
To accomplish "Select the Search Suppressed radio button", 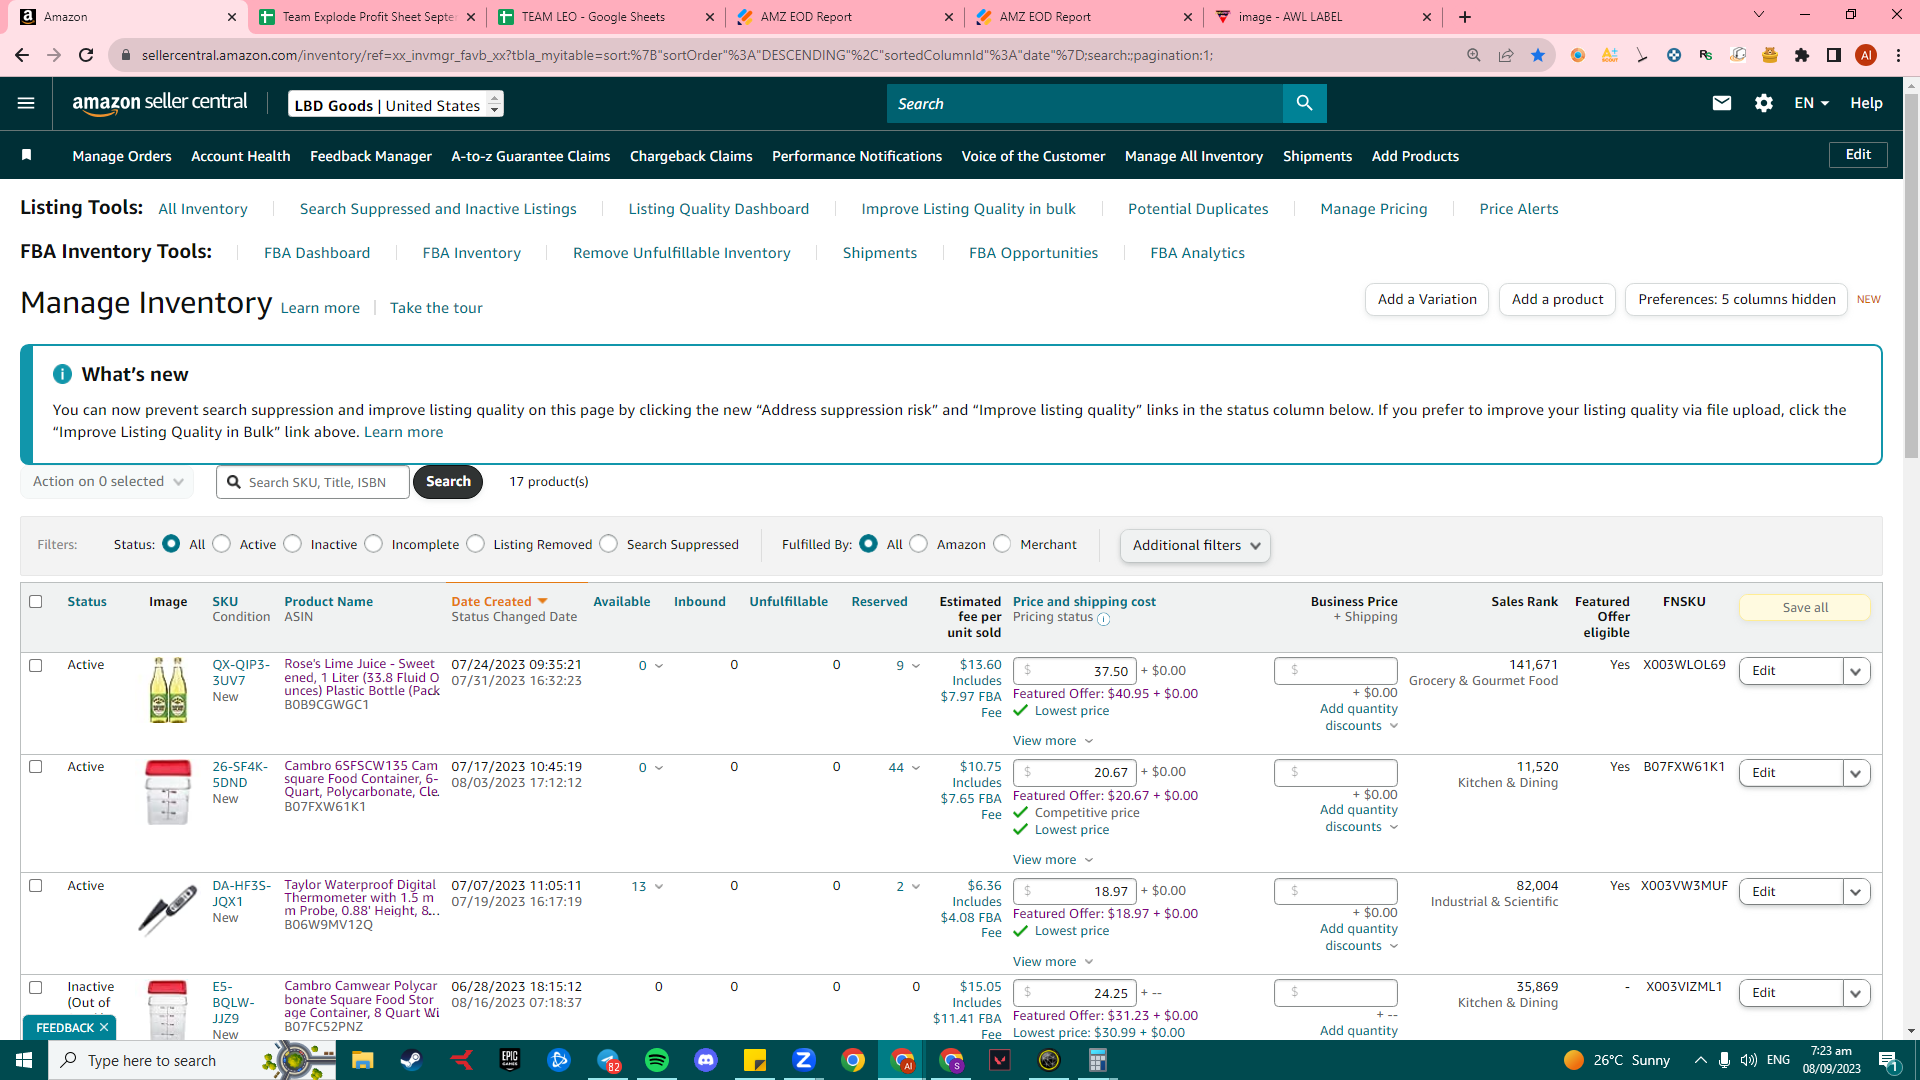I will (609, 544).
